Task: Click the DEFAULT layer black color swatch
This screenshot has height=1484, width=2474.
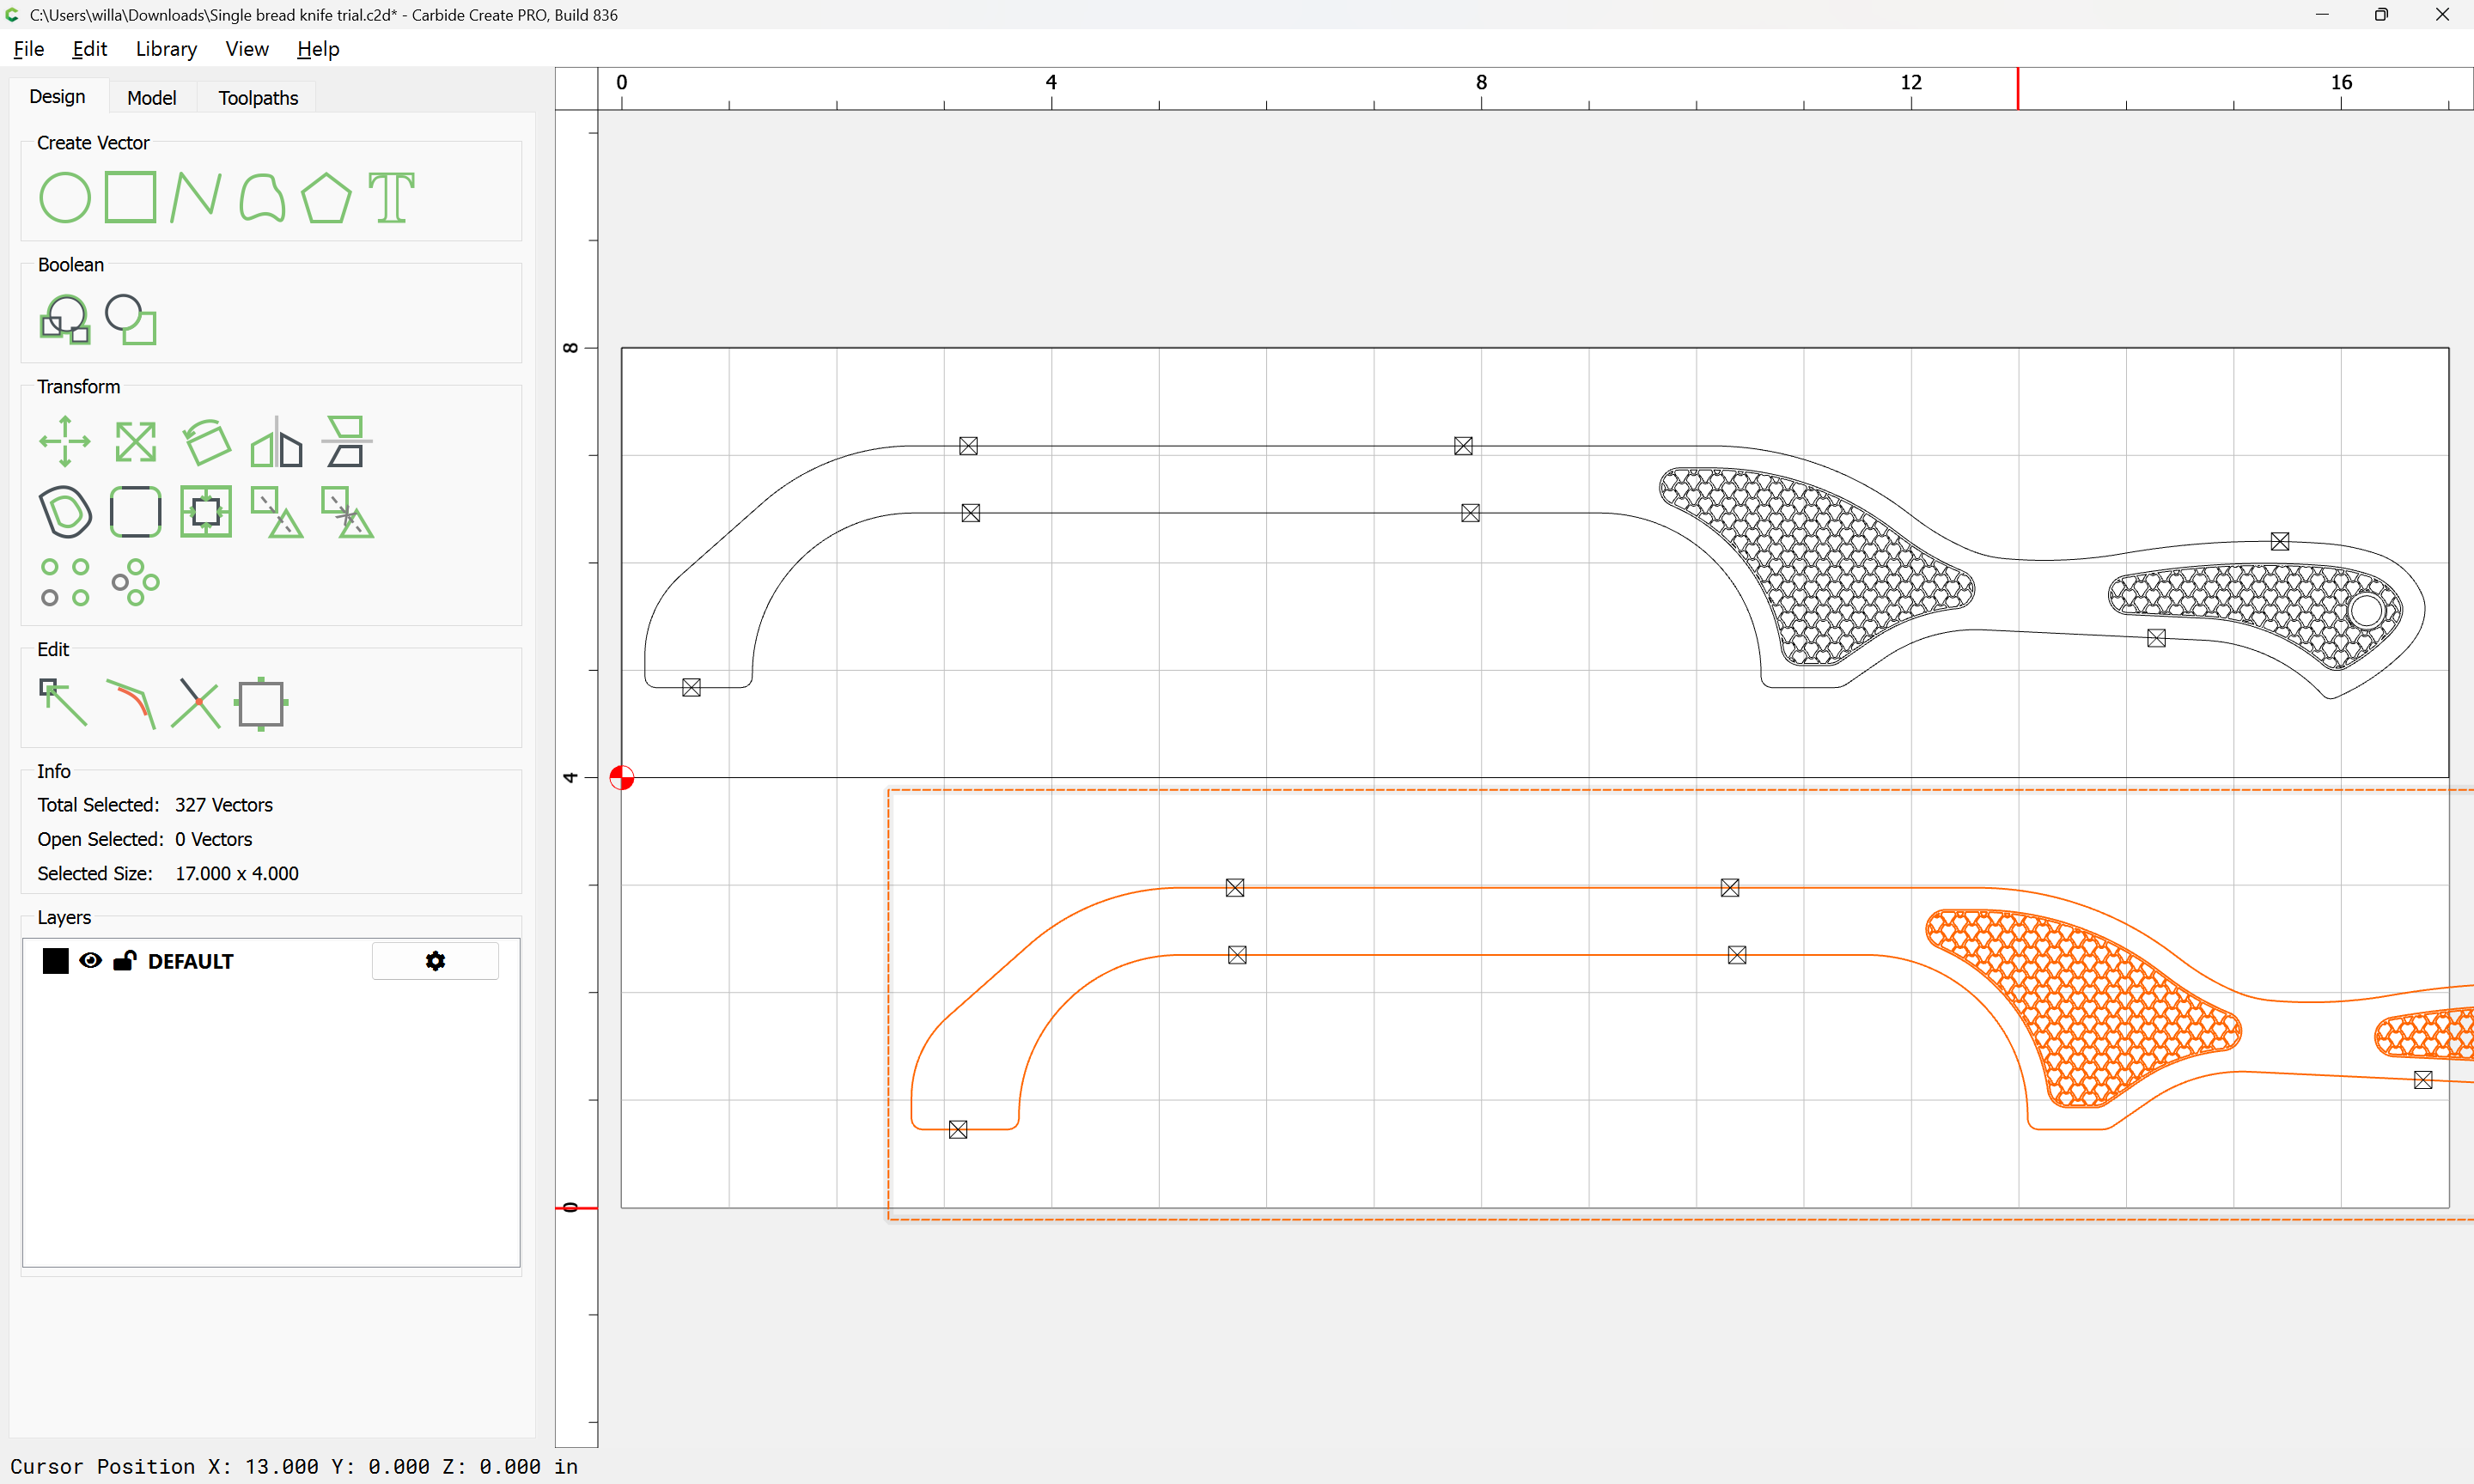Action: (x=56, y=961)
